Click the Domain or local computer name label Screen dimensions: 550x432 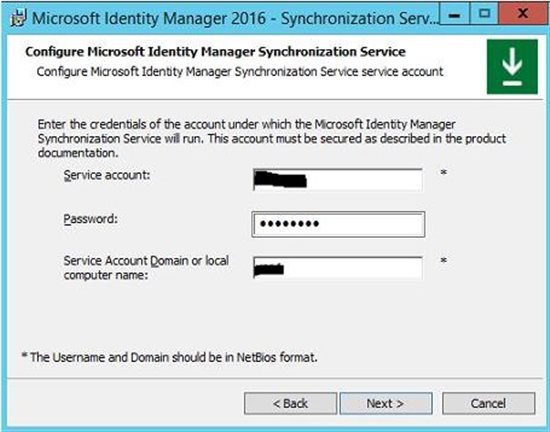coord(146,268)
